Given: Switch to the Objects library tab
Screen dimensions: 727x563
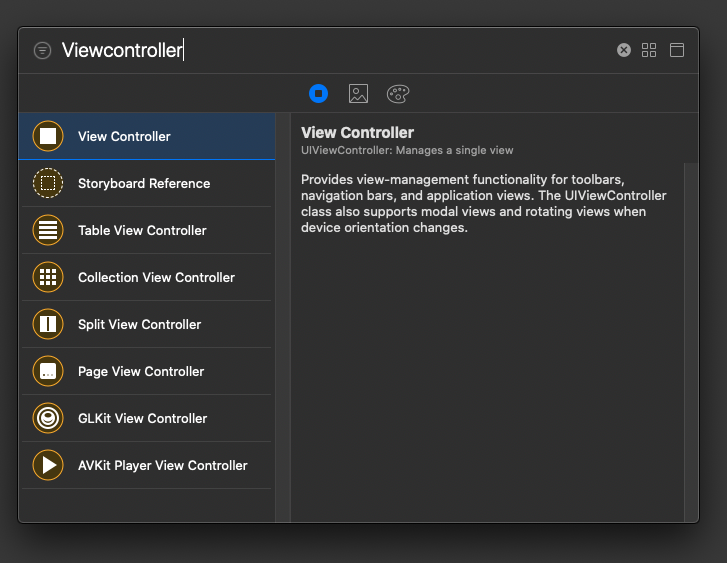Looking at the screenshot, I should (x=318, y=93).
